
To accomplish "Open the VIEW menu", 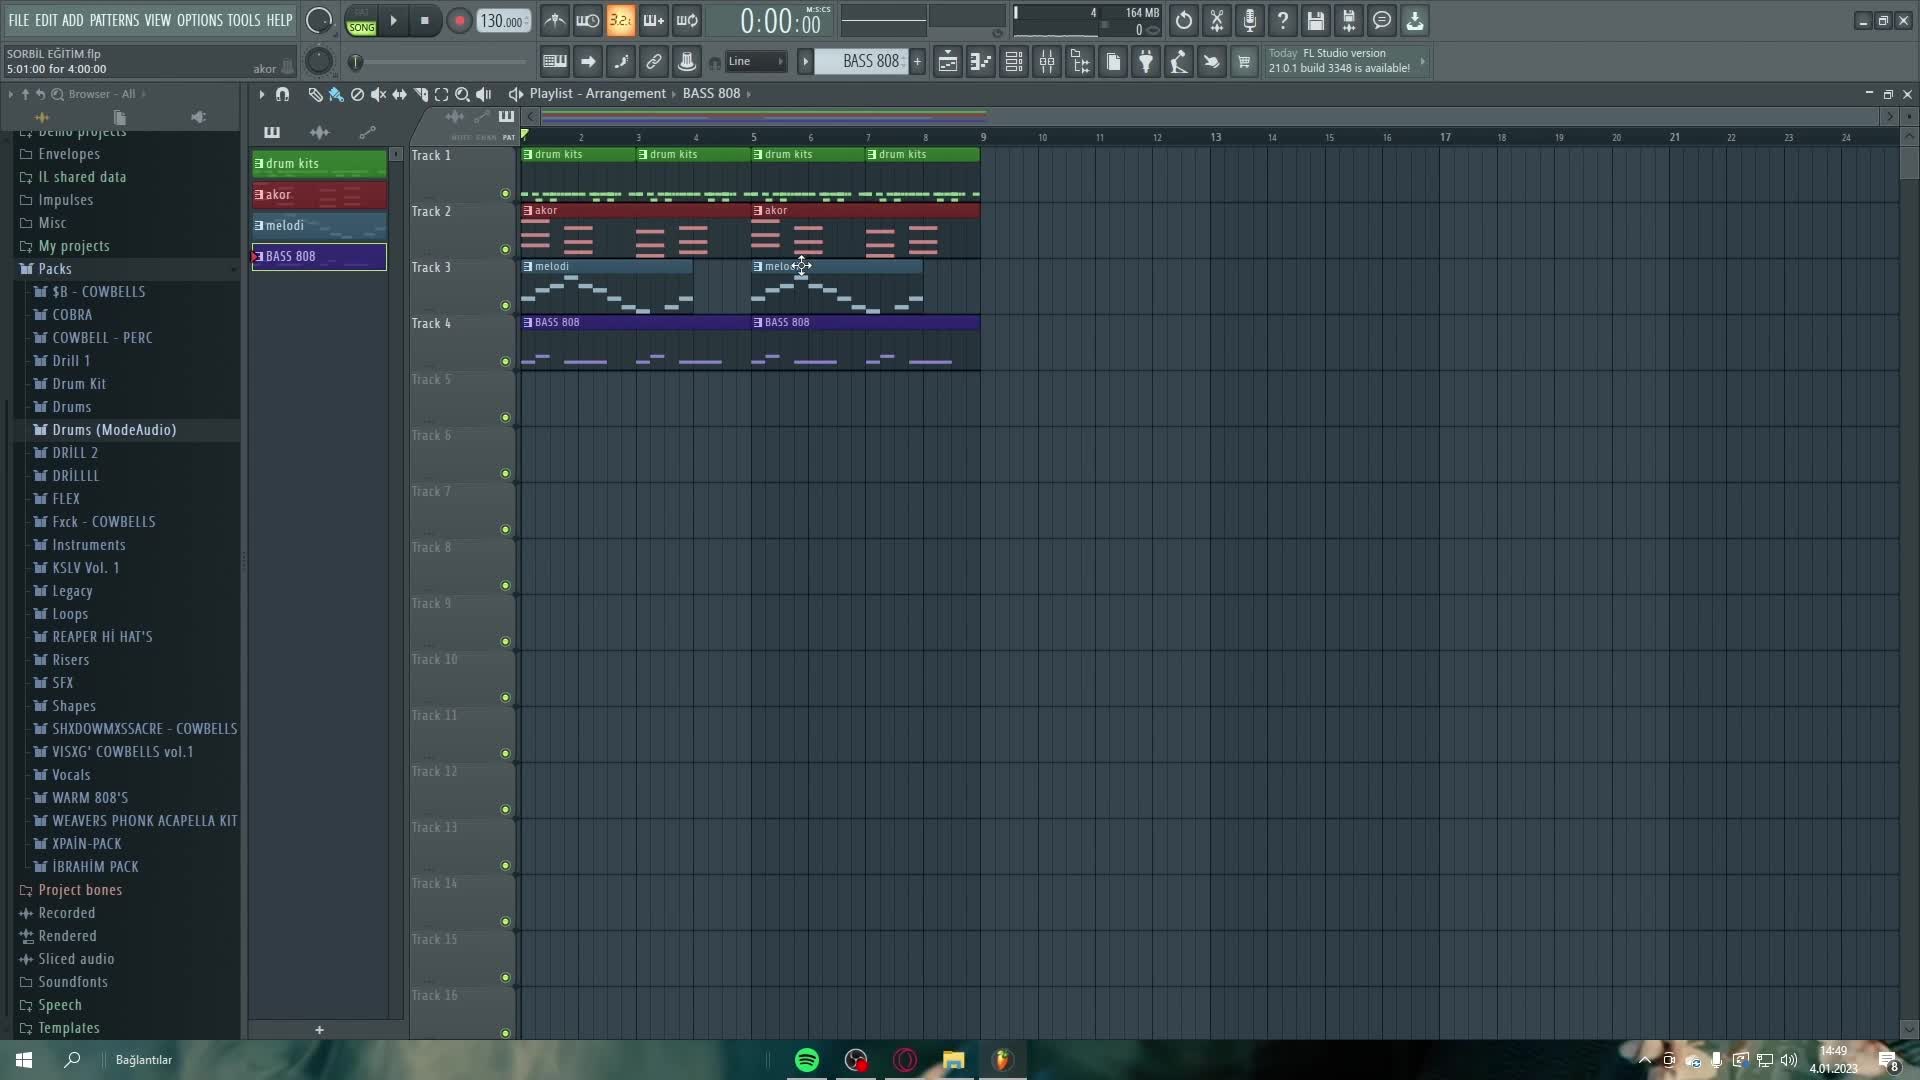I will pyautogui.click(x=158, y=20).
